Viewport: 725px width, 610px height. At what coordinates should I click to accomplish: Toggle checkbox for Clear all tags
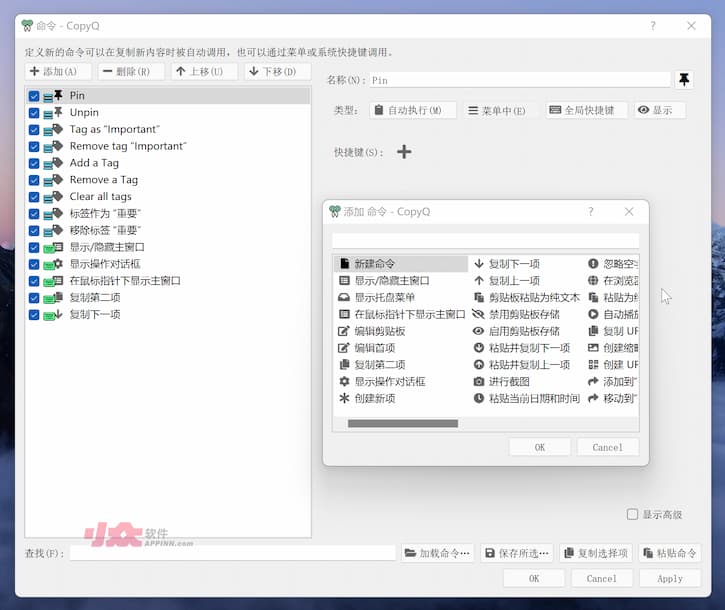click(34, 197)
